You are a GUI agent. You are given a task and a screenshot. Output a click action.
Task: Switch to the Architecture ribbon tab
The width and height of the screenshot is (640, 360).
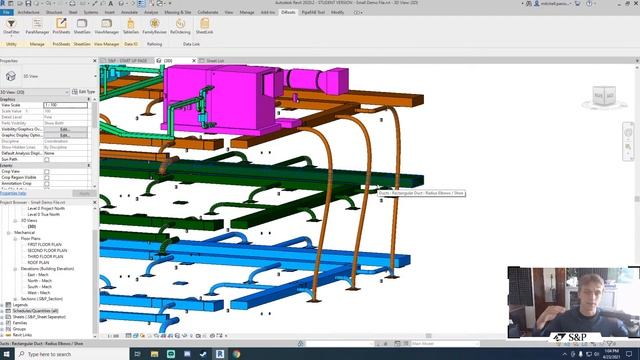(x=29, y=13)
